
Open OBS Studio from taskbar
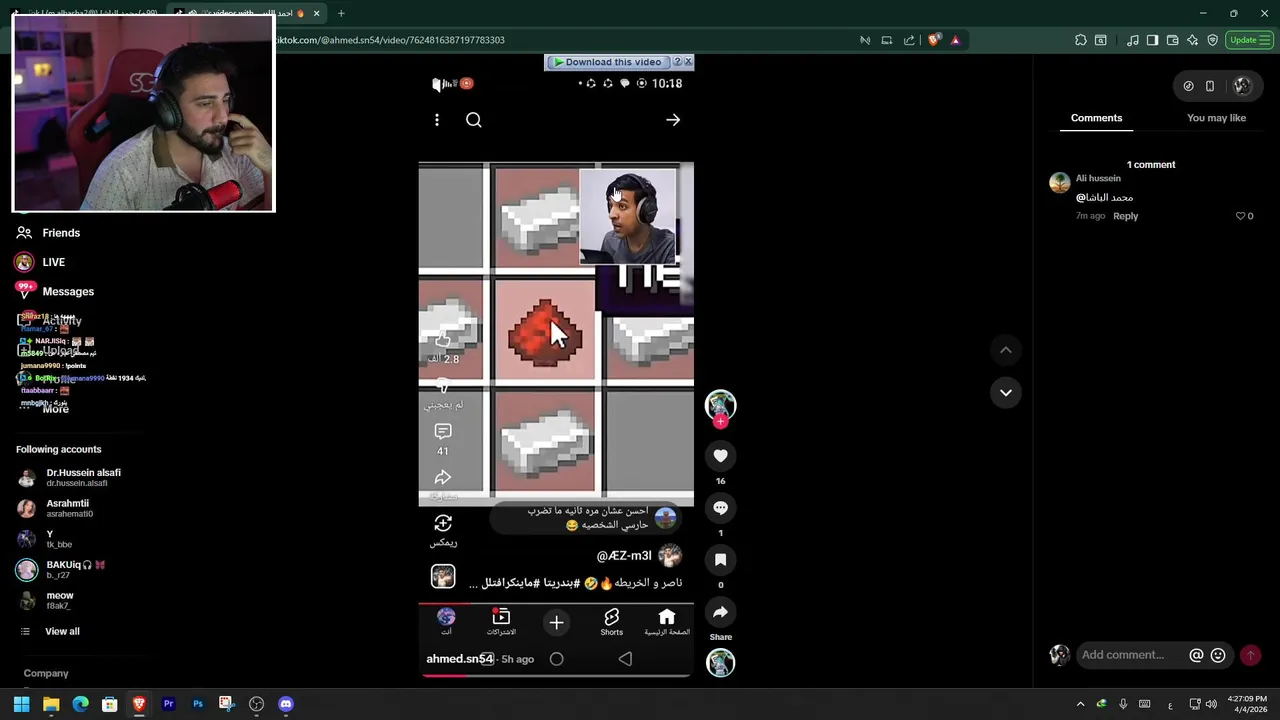(256, 704)
